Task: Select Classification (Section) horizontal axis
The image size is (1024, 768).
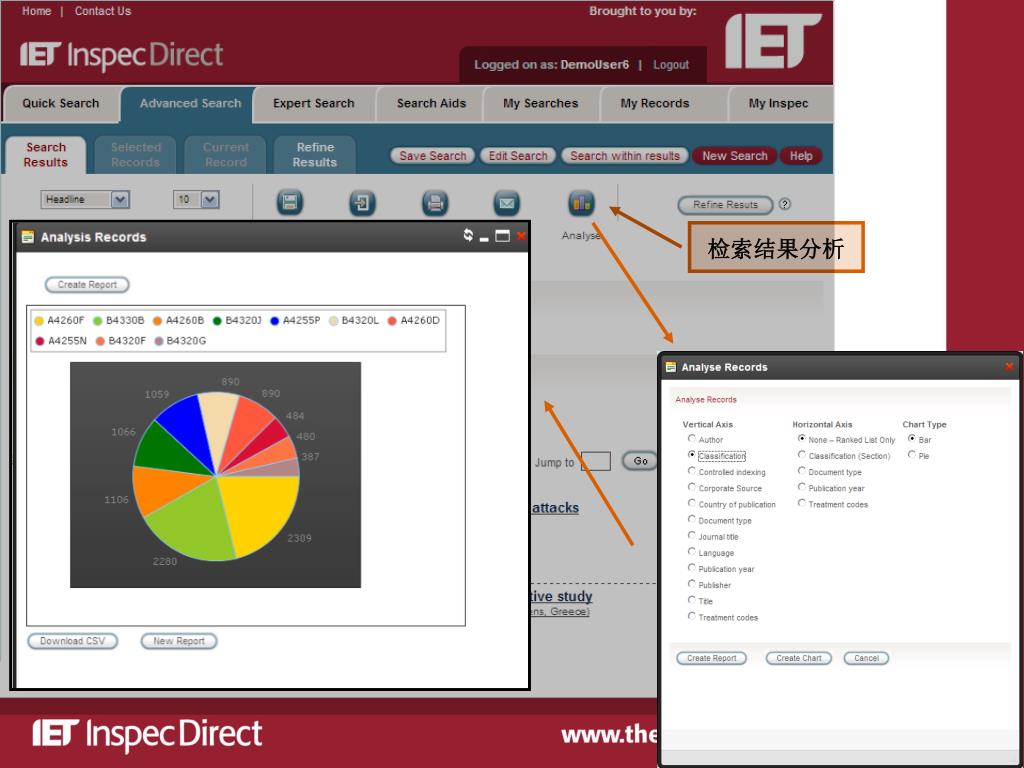Action: click(x=801, y=455)
